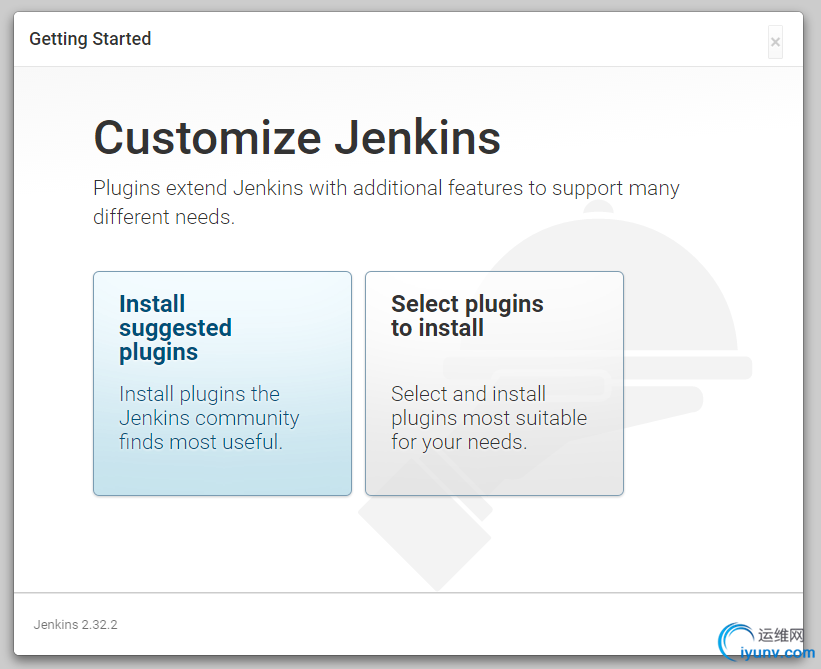Close the Getting Started dialog
This screenshot has height=669, width=821.
pos(775,42)
